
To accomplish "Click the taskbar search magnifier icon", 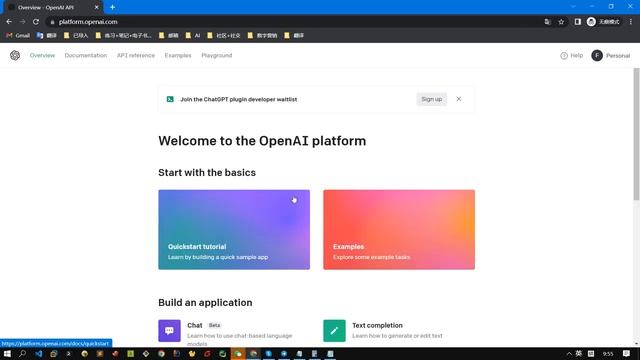I will pyautogui.click(x=22, y=353).
